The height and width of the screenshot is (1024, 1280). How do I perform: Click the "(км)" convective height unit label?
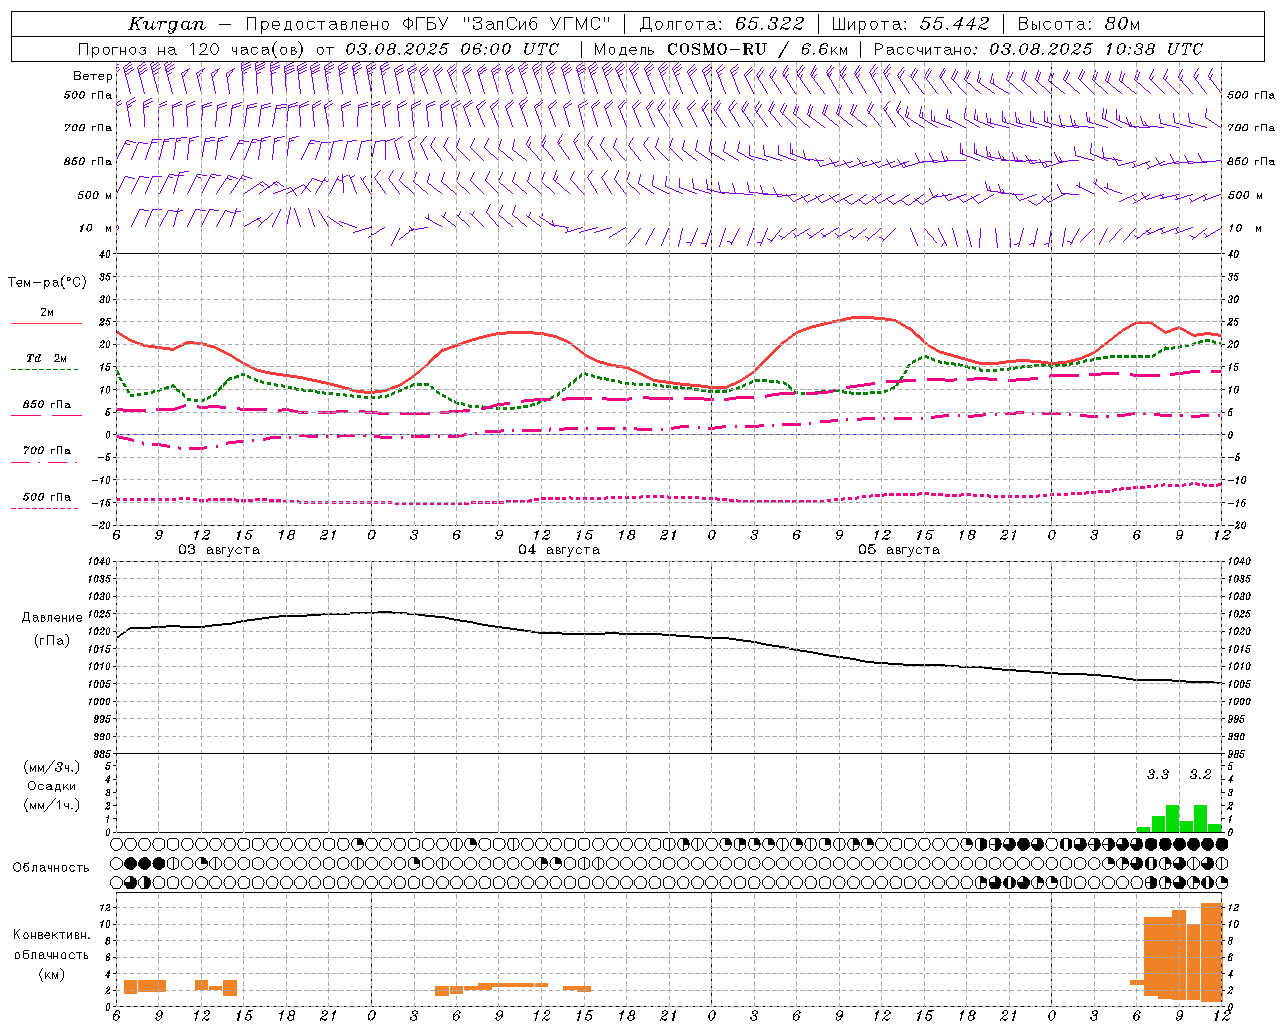point(52,974)
